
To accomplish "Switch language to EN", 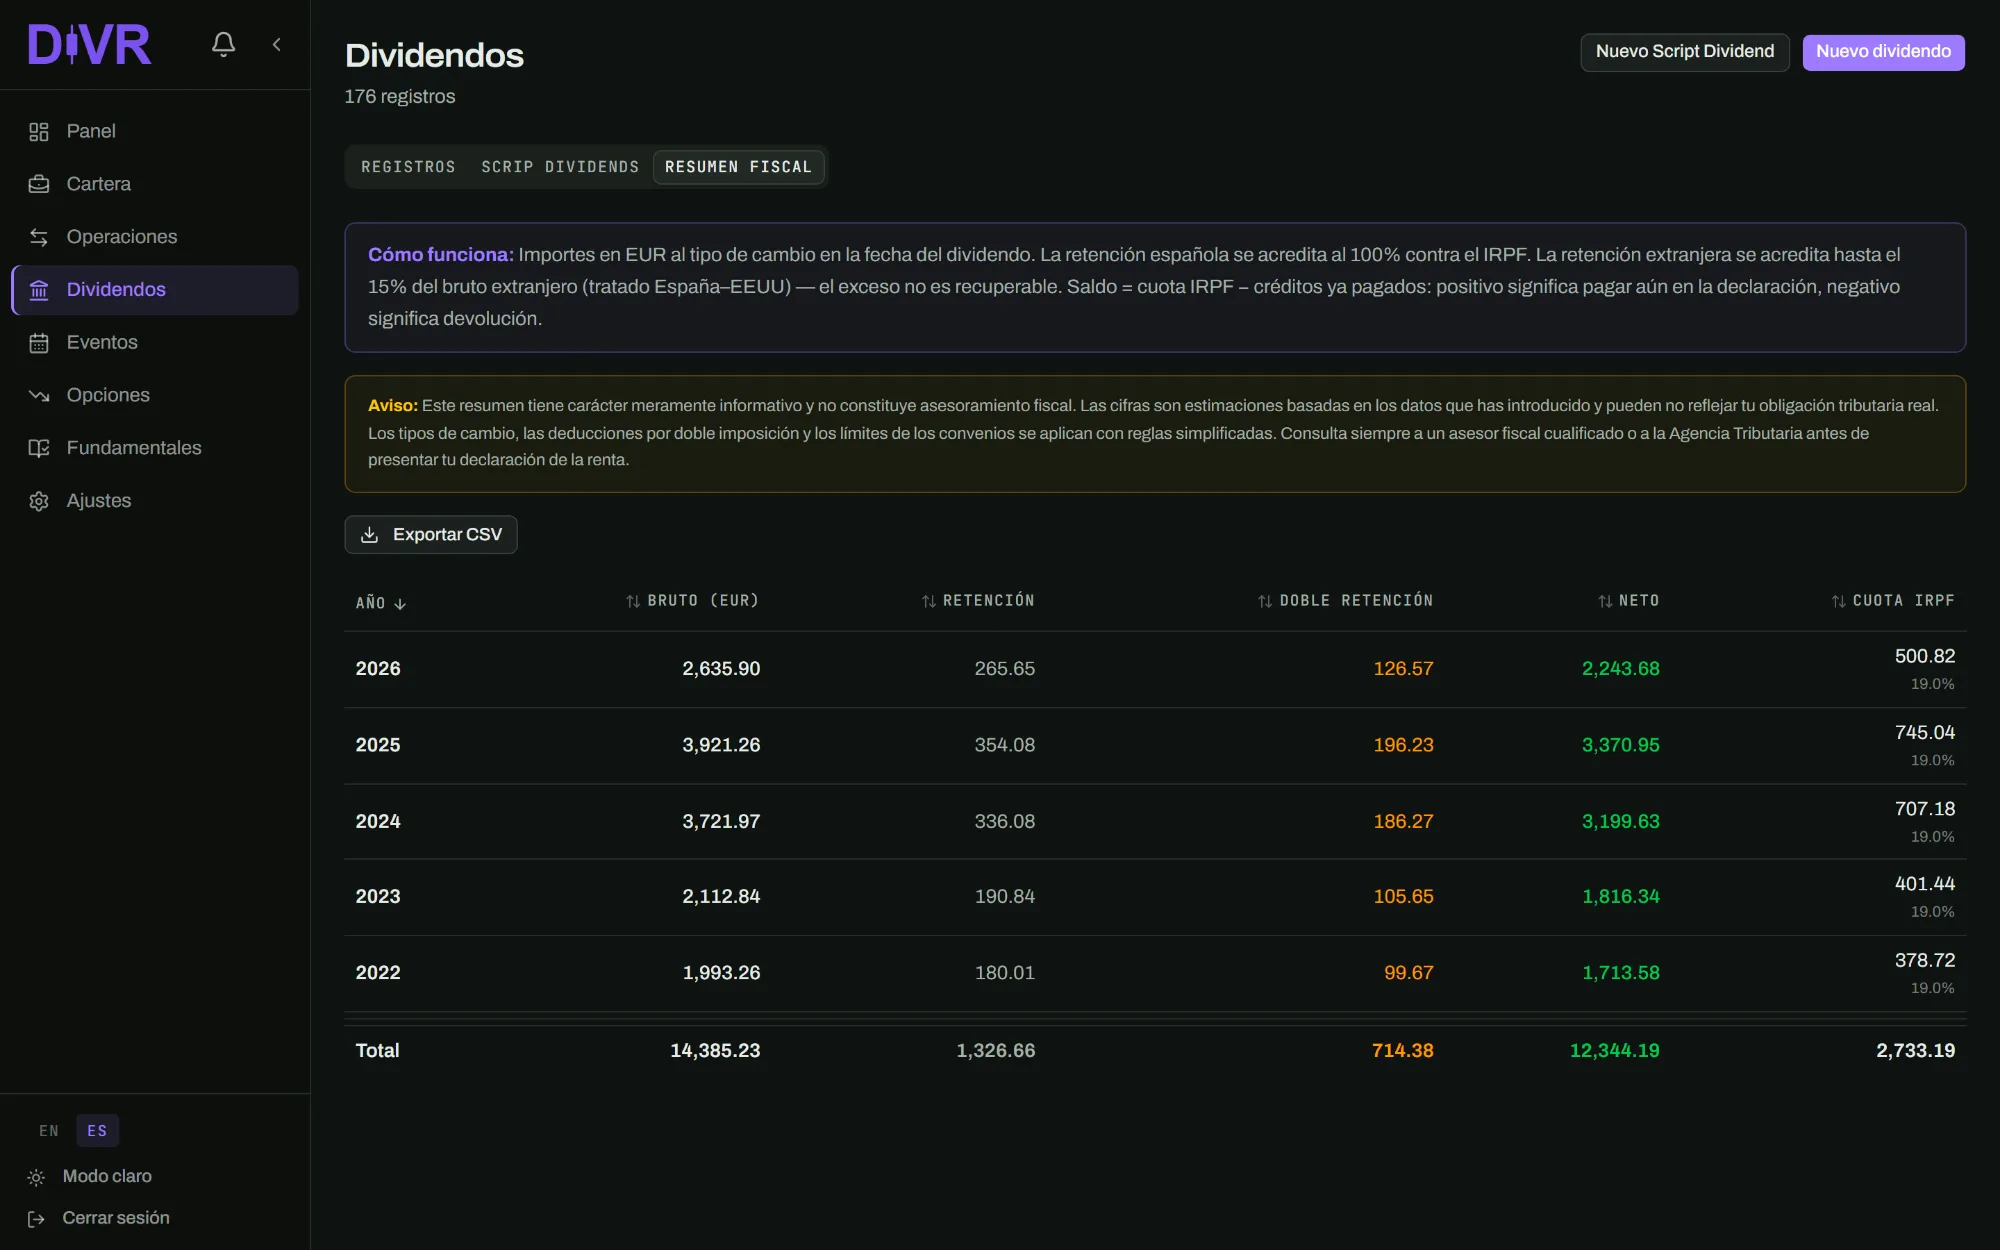I will (x=49, y=1131).
